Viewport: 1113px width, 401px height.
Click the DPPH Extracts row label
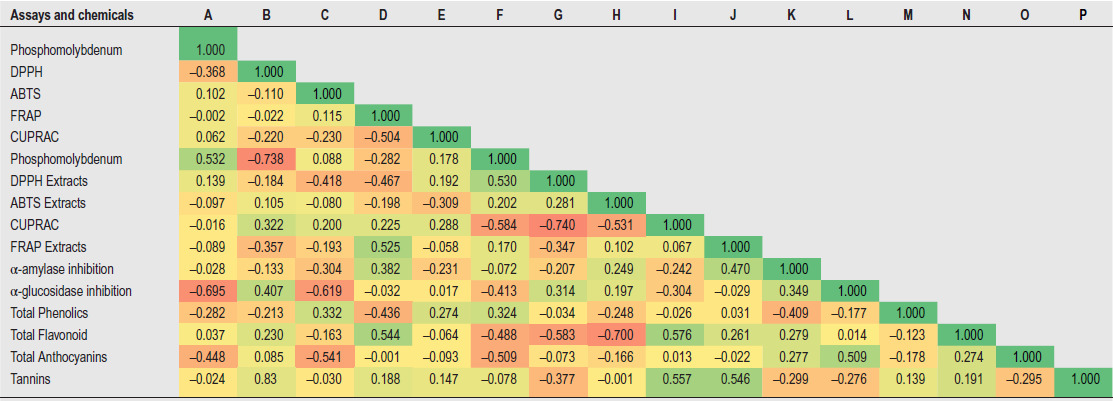pos(49,181)
